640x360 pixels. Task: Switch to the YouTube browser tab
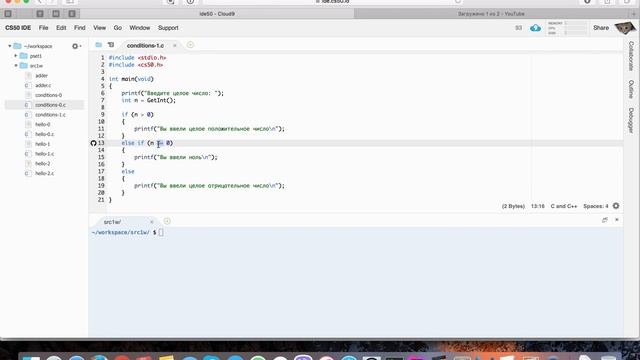coord(491,13)
